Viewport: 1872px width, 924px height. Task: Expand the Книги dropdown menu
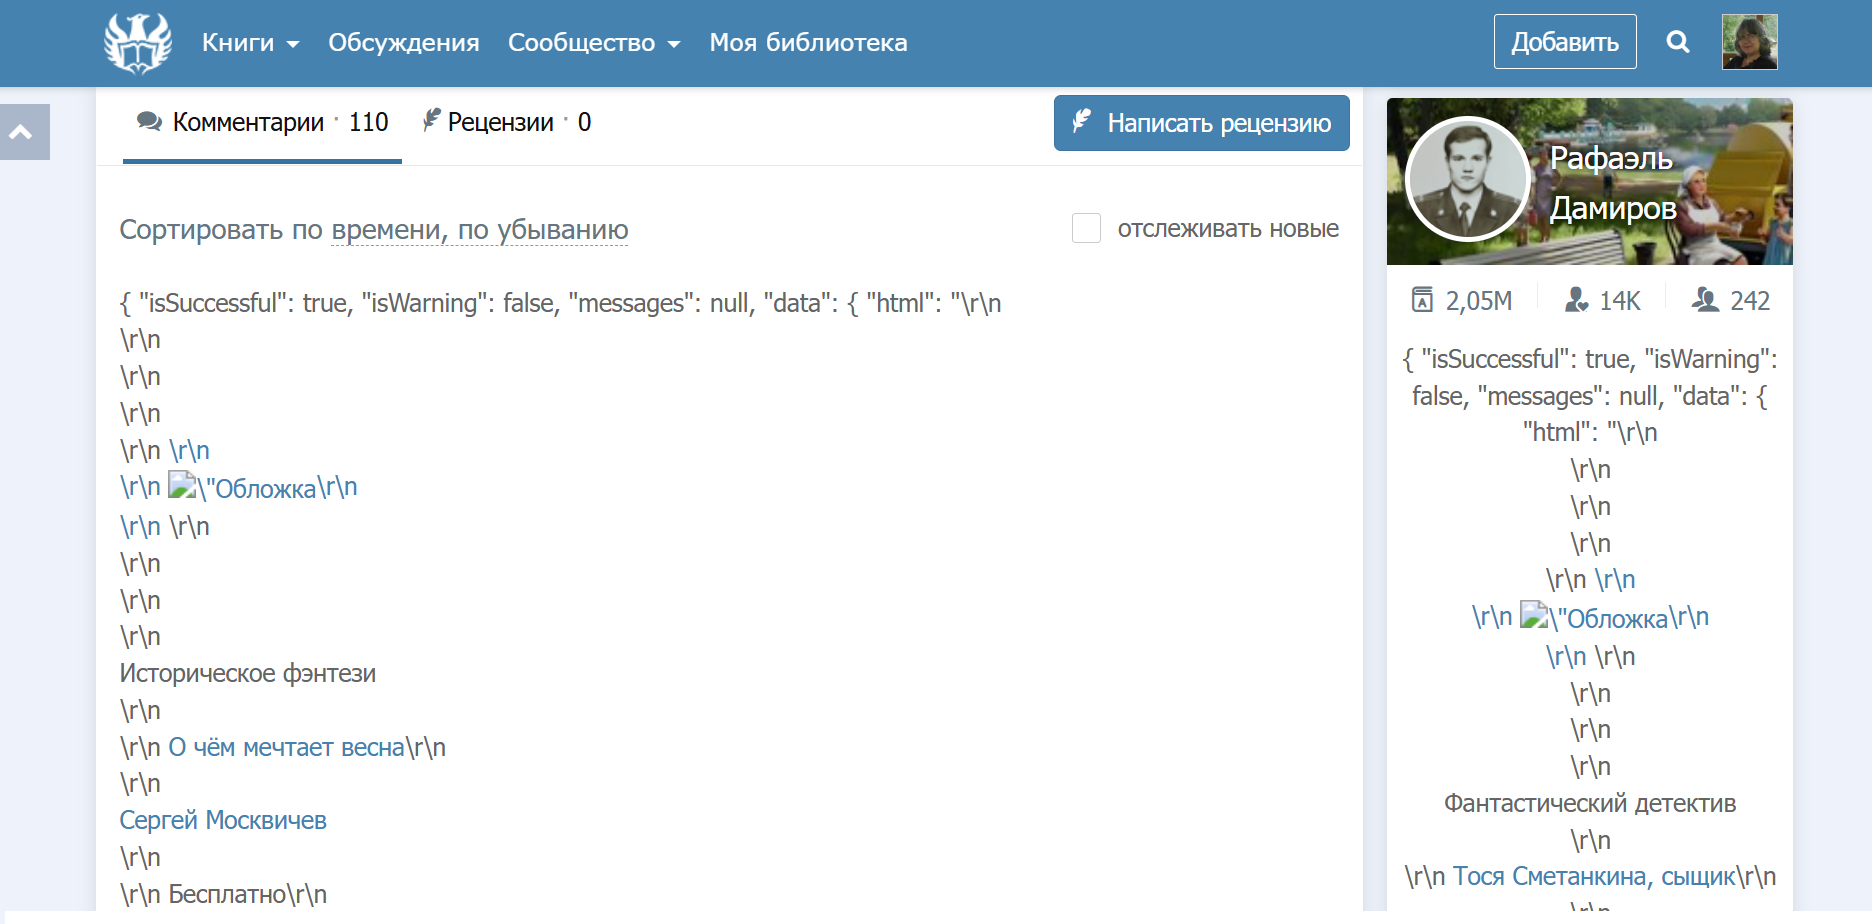click(x=250, y=43)
